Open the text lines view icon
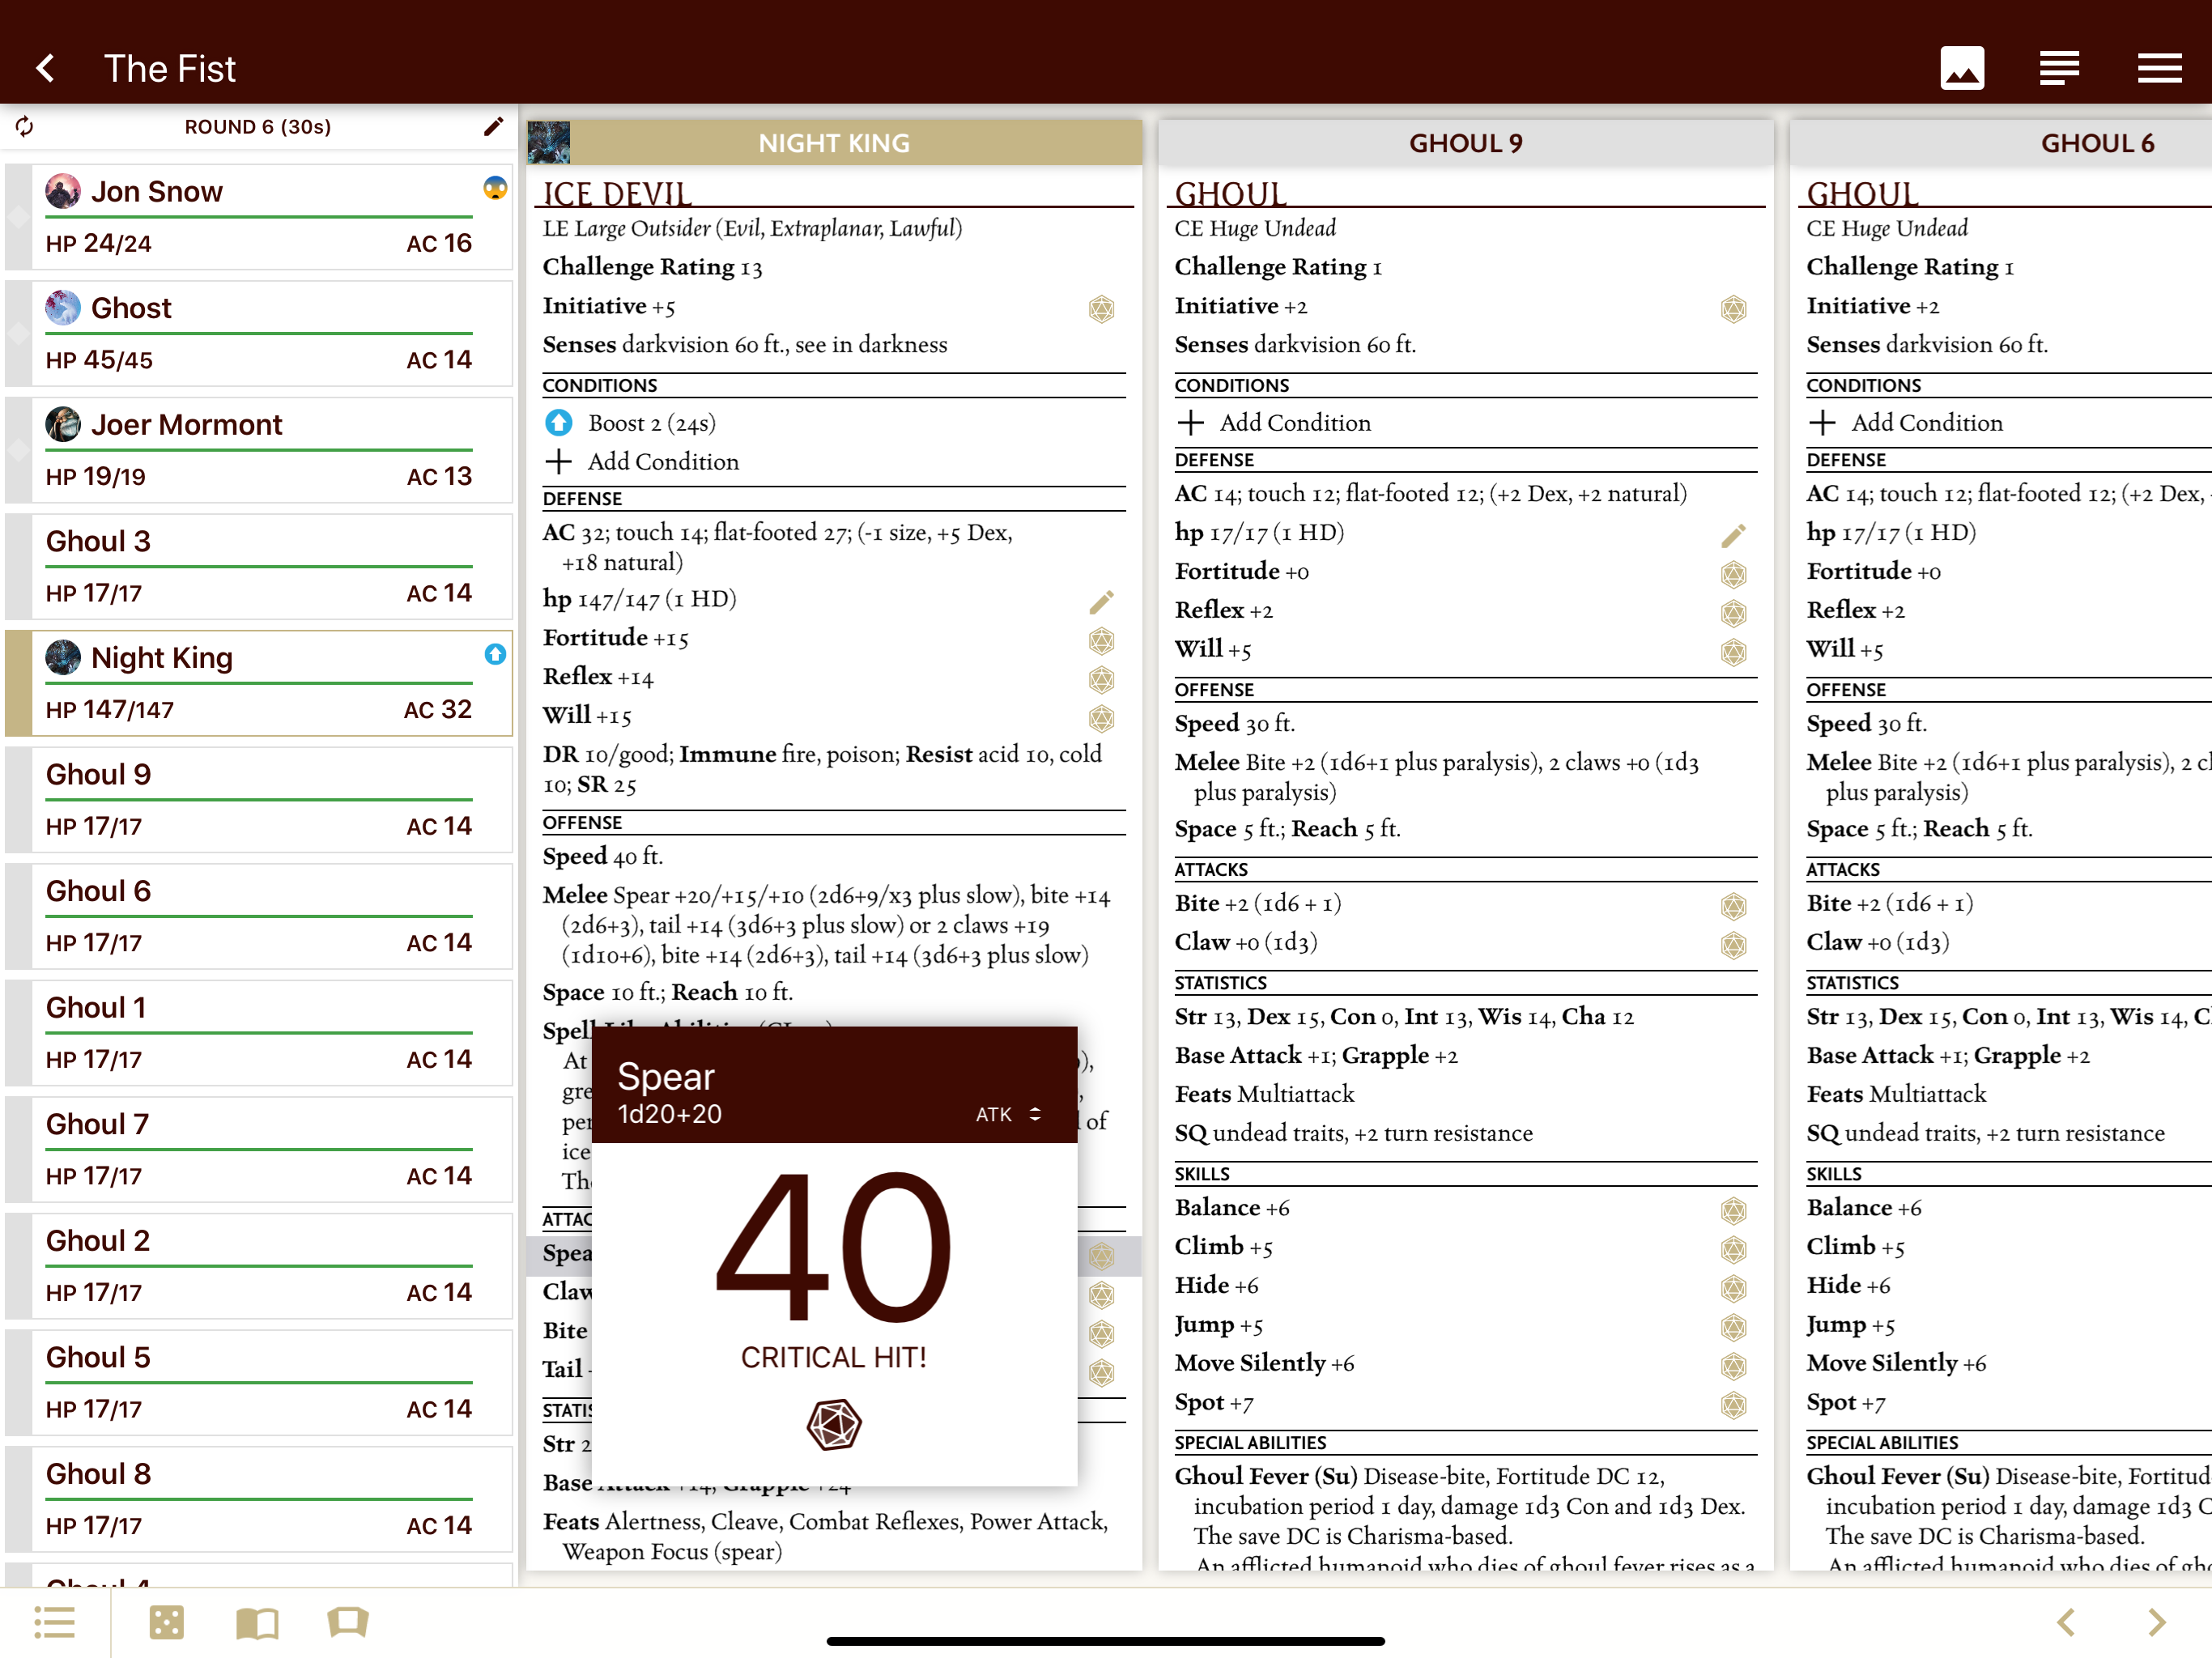 (2059, 68)
